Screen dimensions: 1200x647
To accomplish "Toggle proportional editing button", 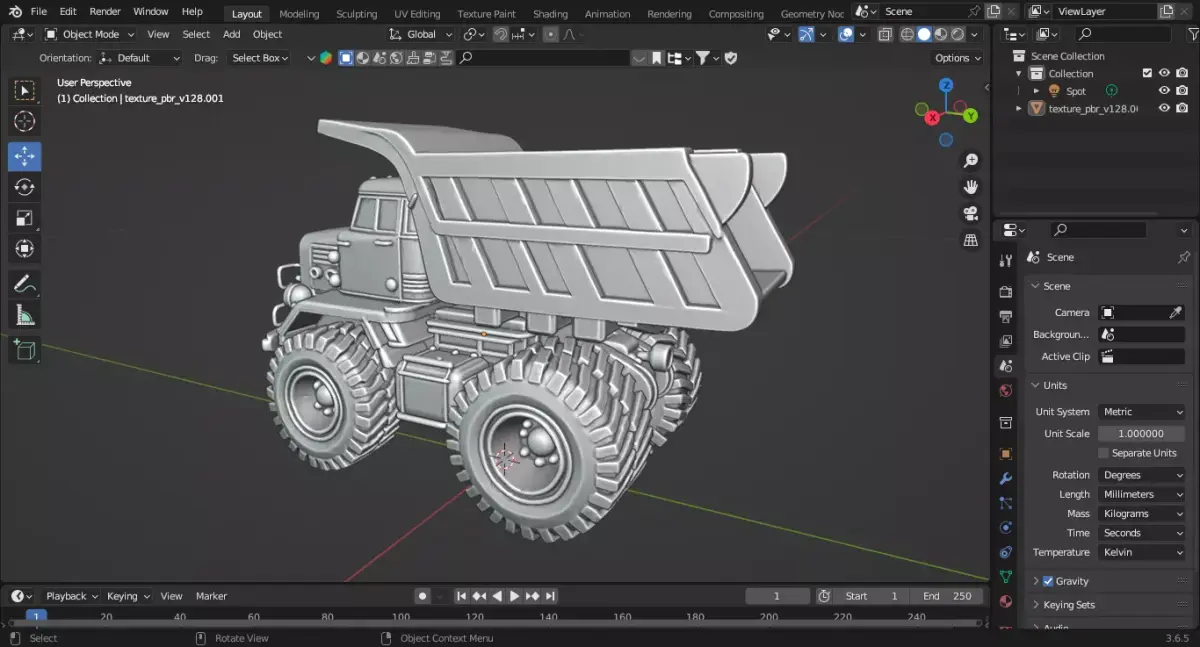I will (x=550, y=34).
